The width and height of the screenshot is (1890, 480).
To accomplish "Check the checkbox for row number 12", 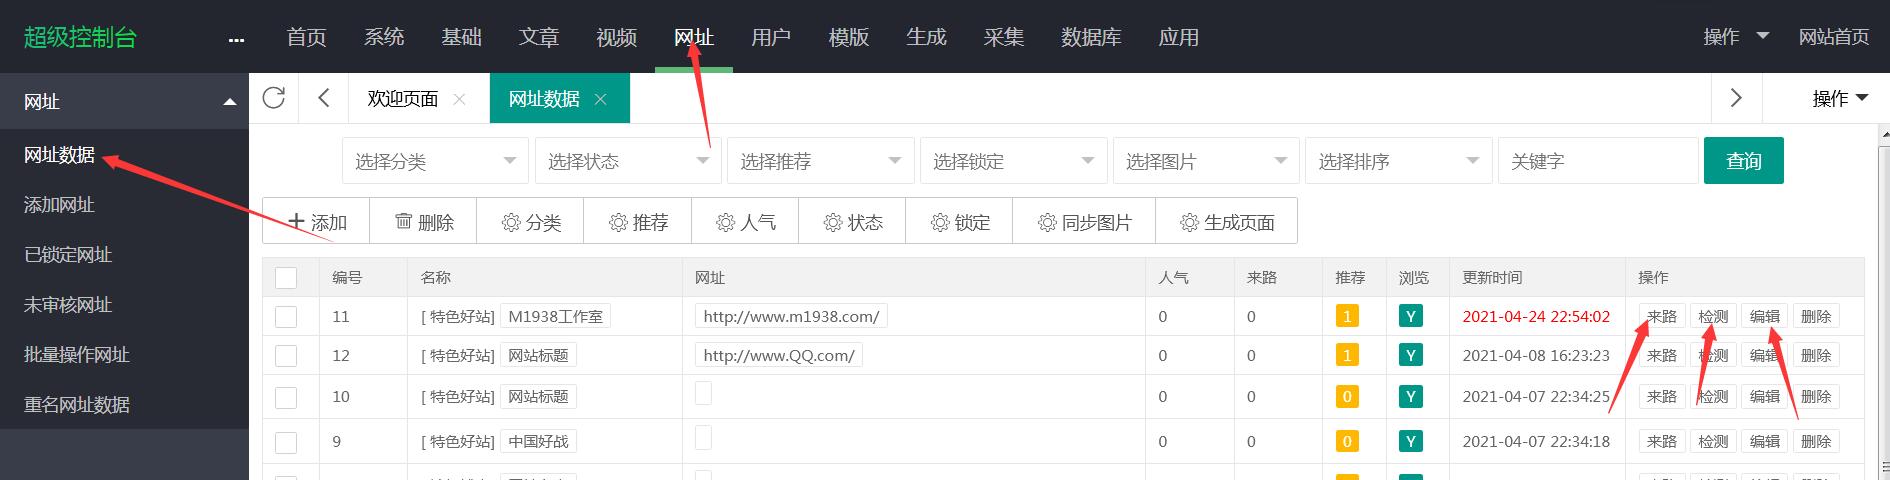I will 286,356.
